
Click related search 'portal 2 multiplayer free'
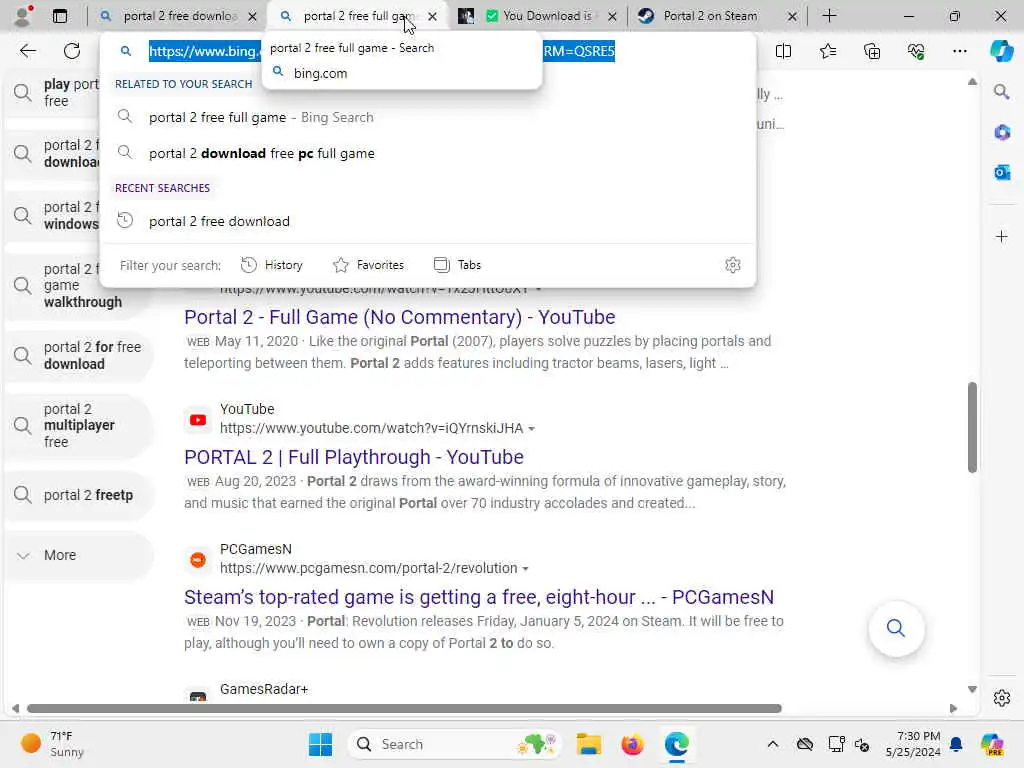(79, 425)
